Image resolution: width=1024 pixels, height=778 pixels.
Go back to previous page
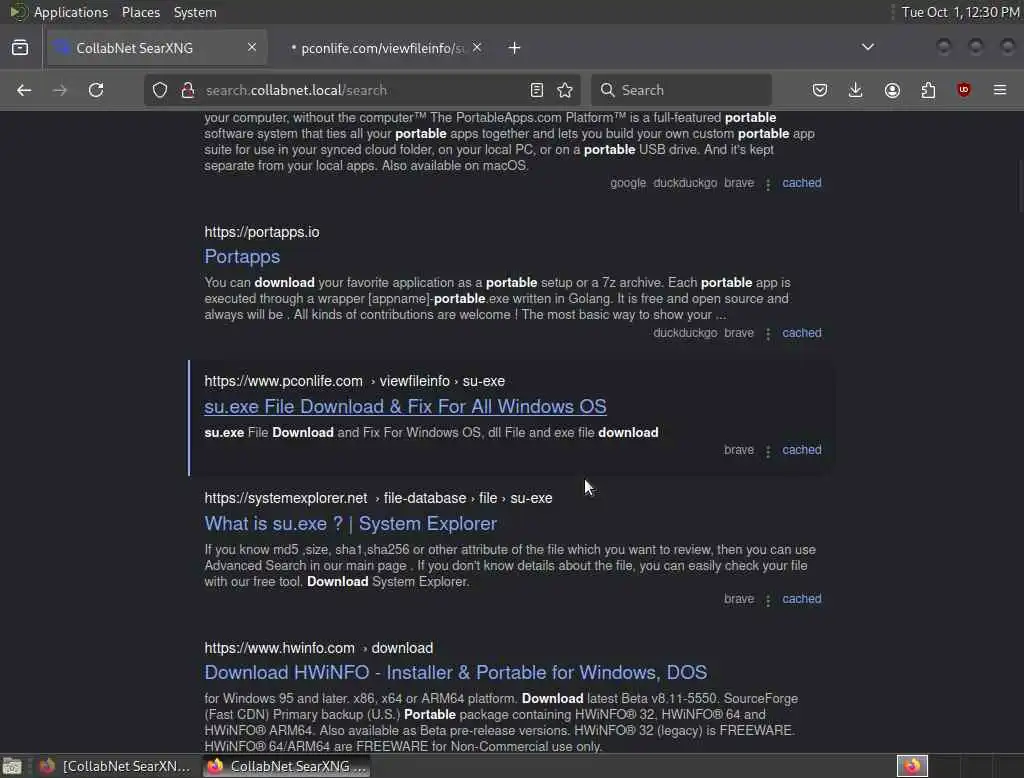tap(24, 90)
